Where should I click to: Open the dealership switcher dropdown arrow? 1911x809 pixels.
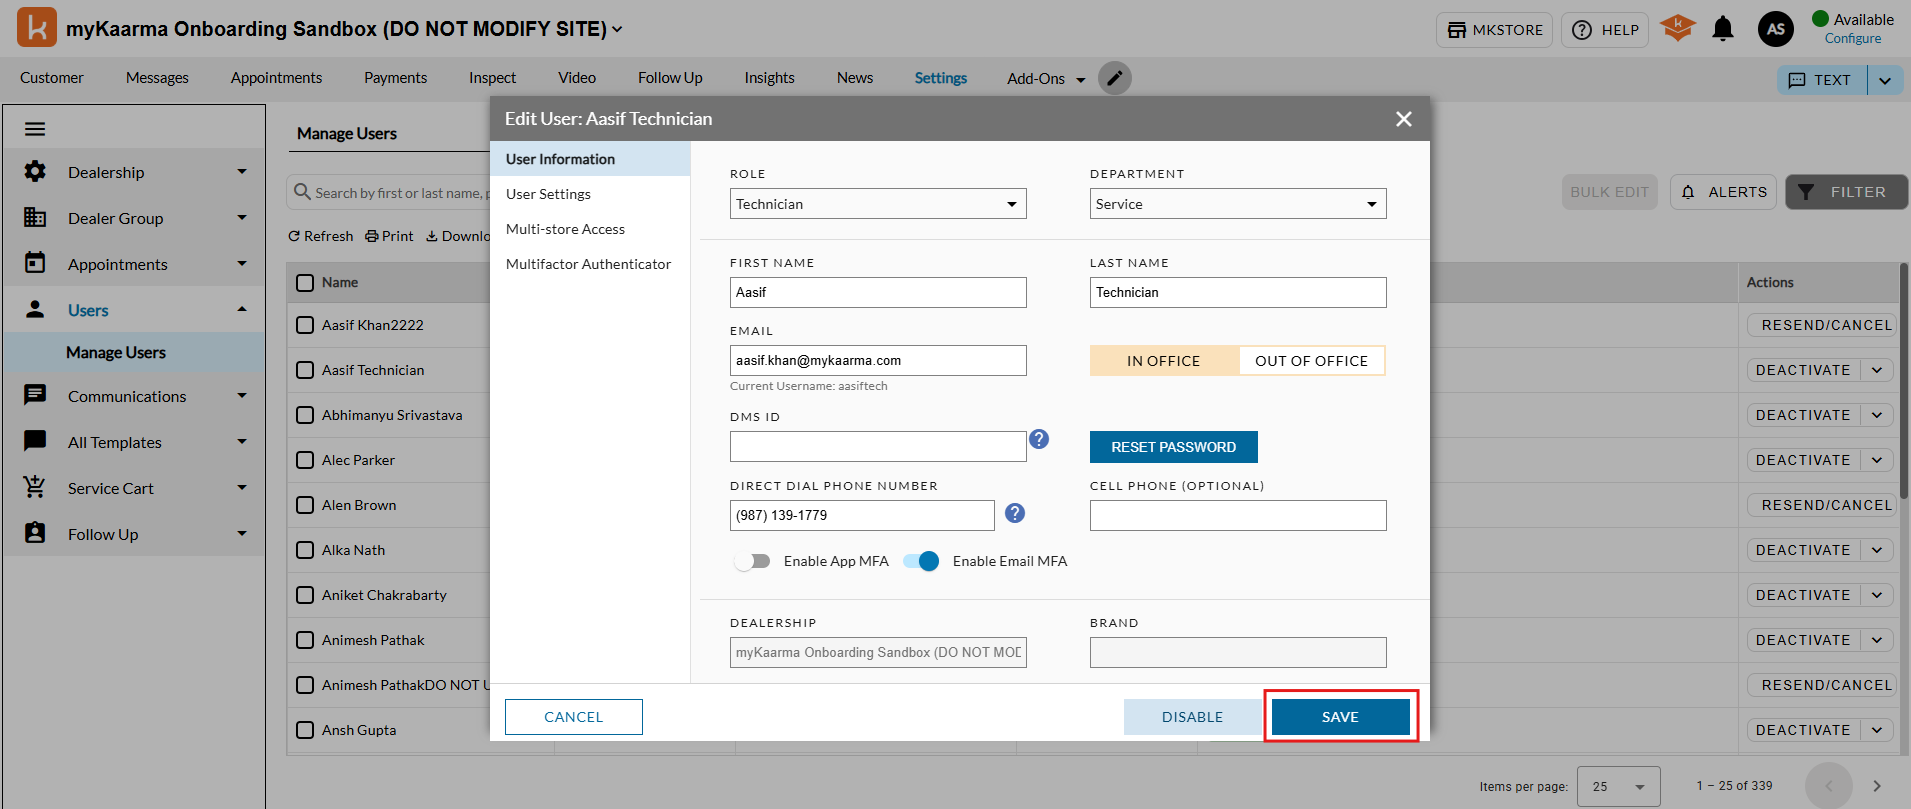click(x=617, y=30)
